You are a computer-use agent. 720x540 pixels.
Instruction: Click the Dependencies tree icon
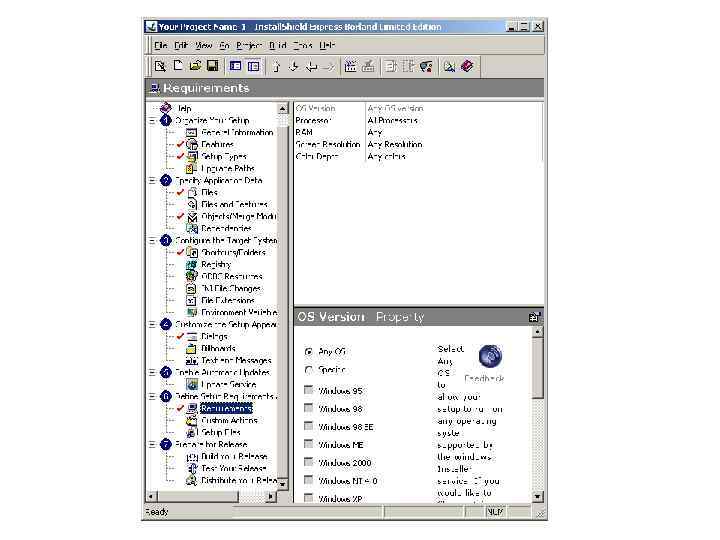point(191,228)
